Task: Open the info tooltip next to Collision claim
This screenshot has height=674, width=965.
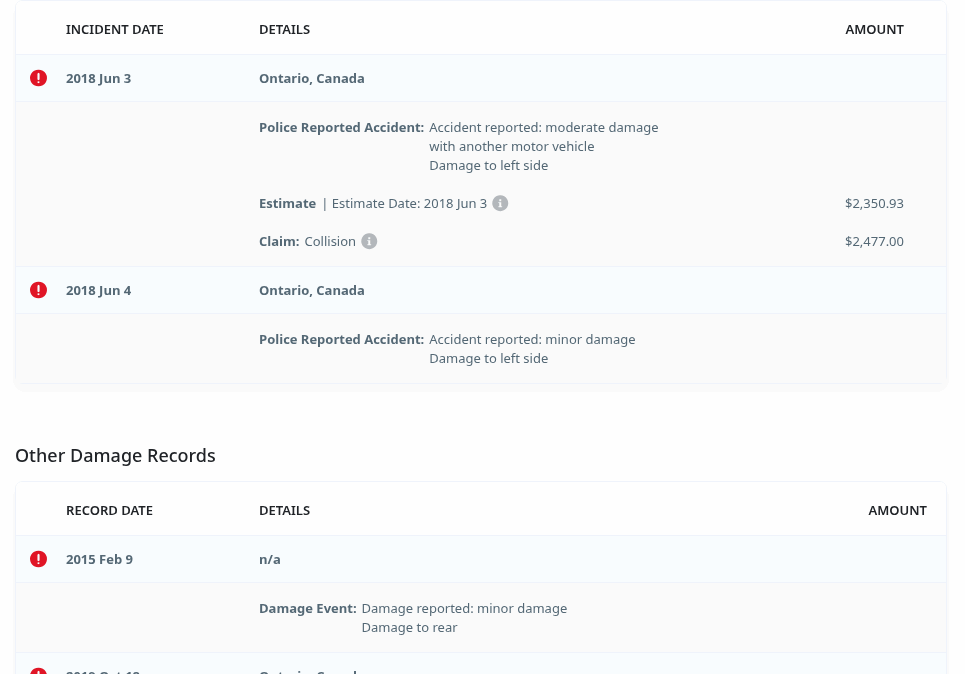Action: [x=369, y=241]
